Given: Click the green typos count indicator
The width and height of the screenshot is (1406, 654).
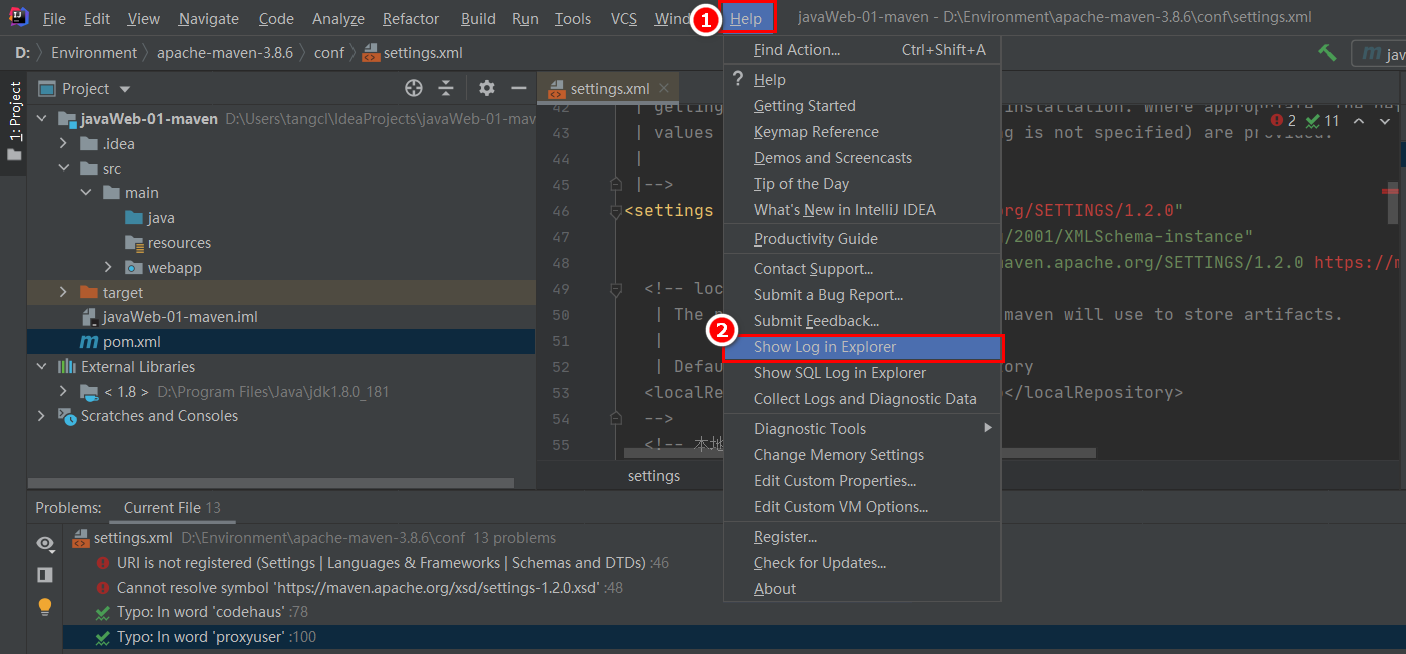Looking at the screenshot, I should click(1322, 121).
